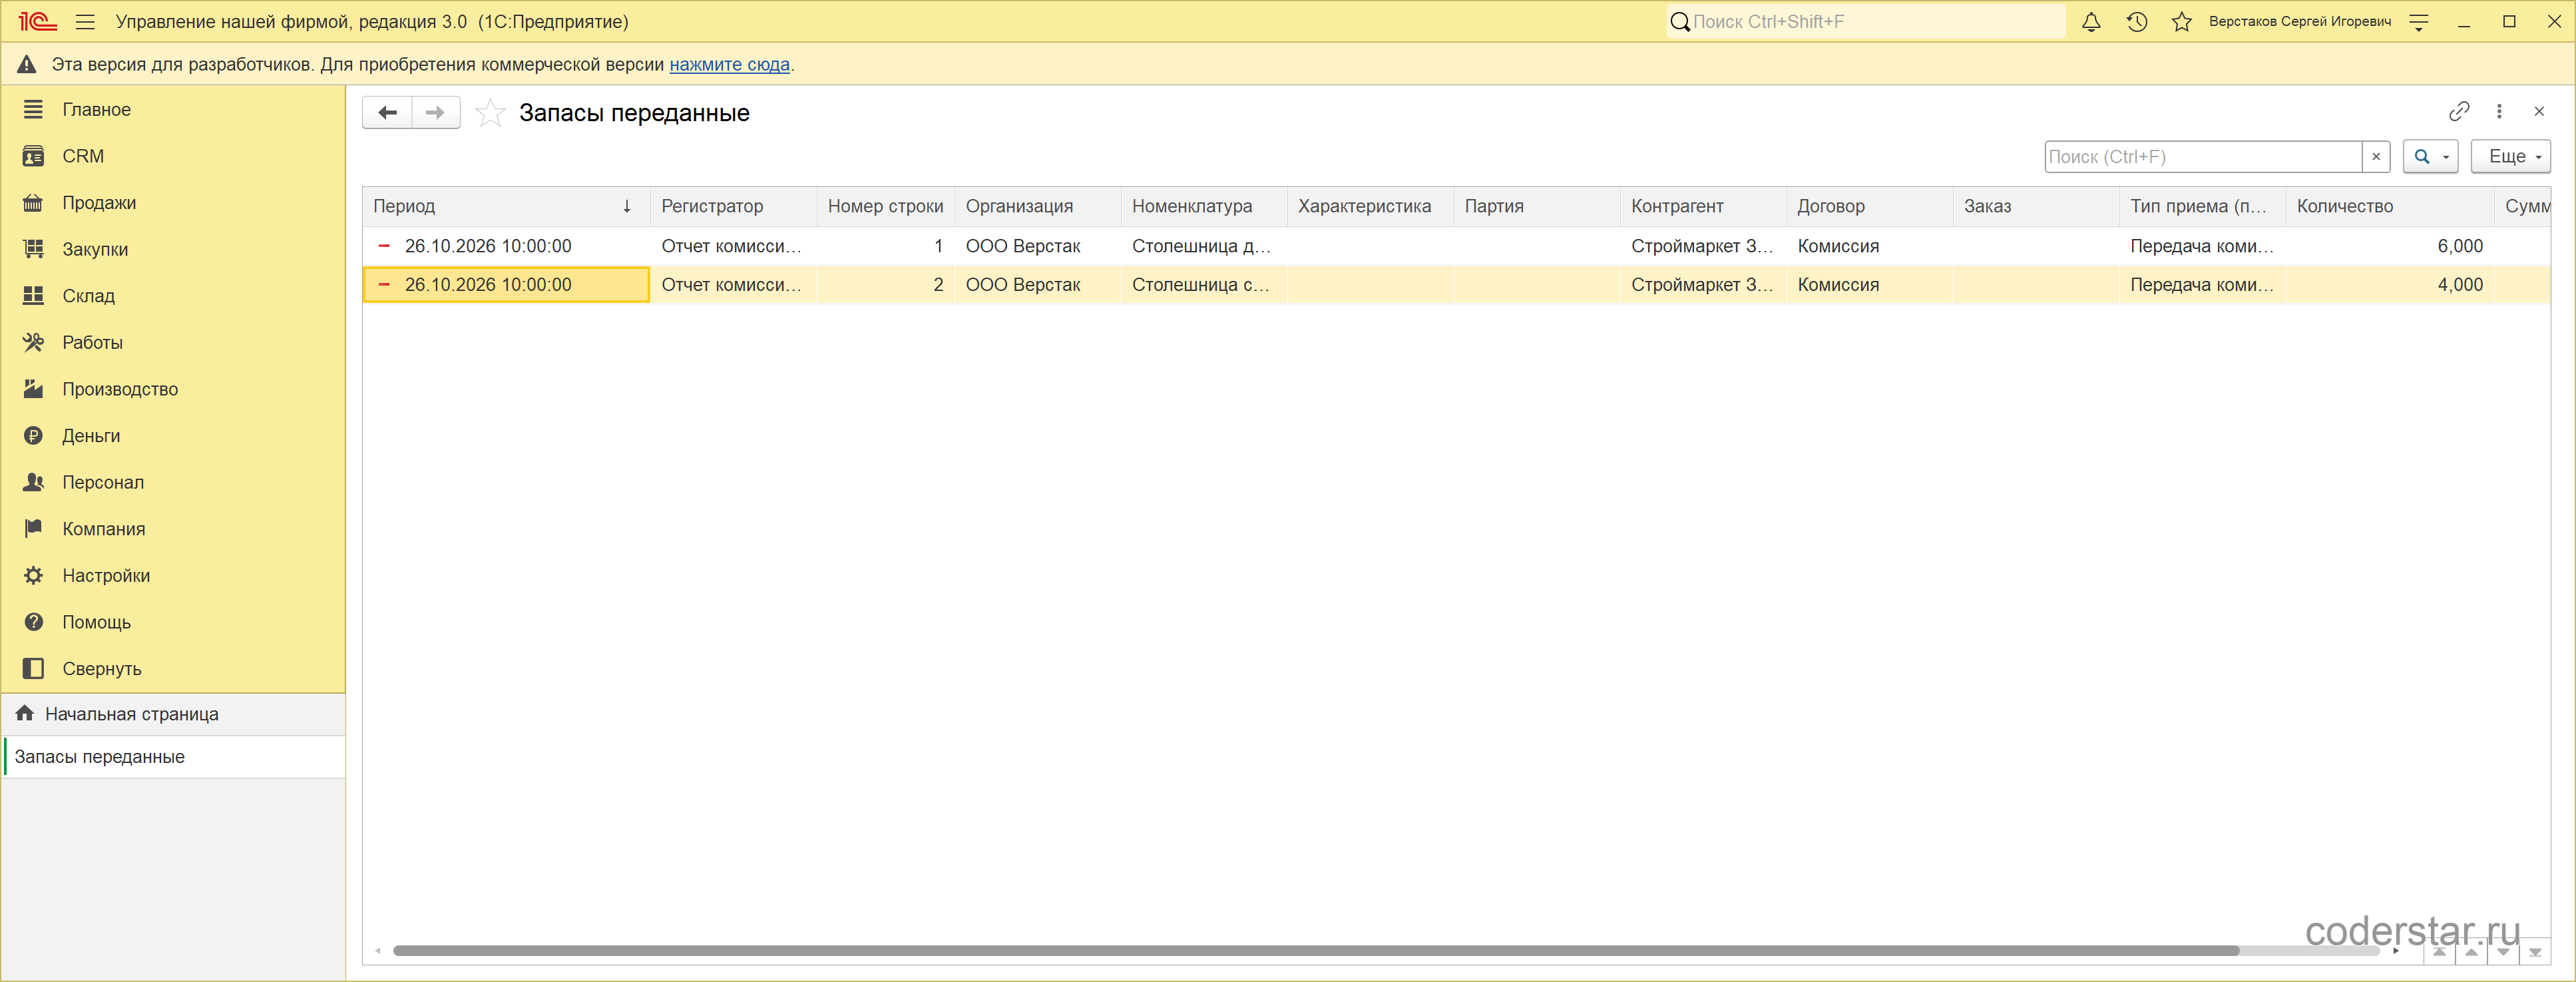Click the Номенклатура column header
This screenshot has width=2576, height=982.
(x=1204, y=206)
